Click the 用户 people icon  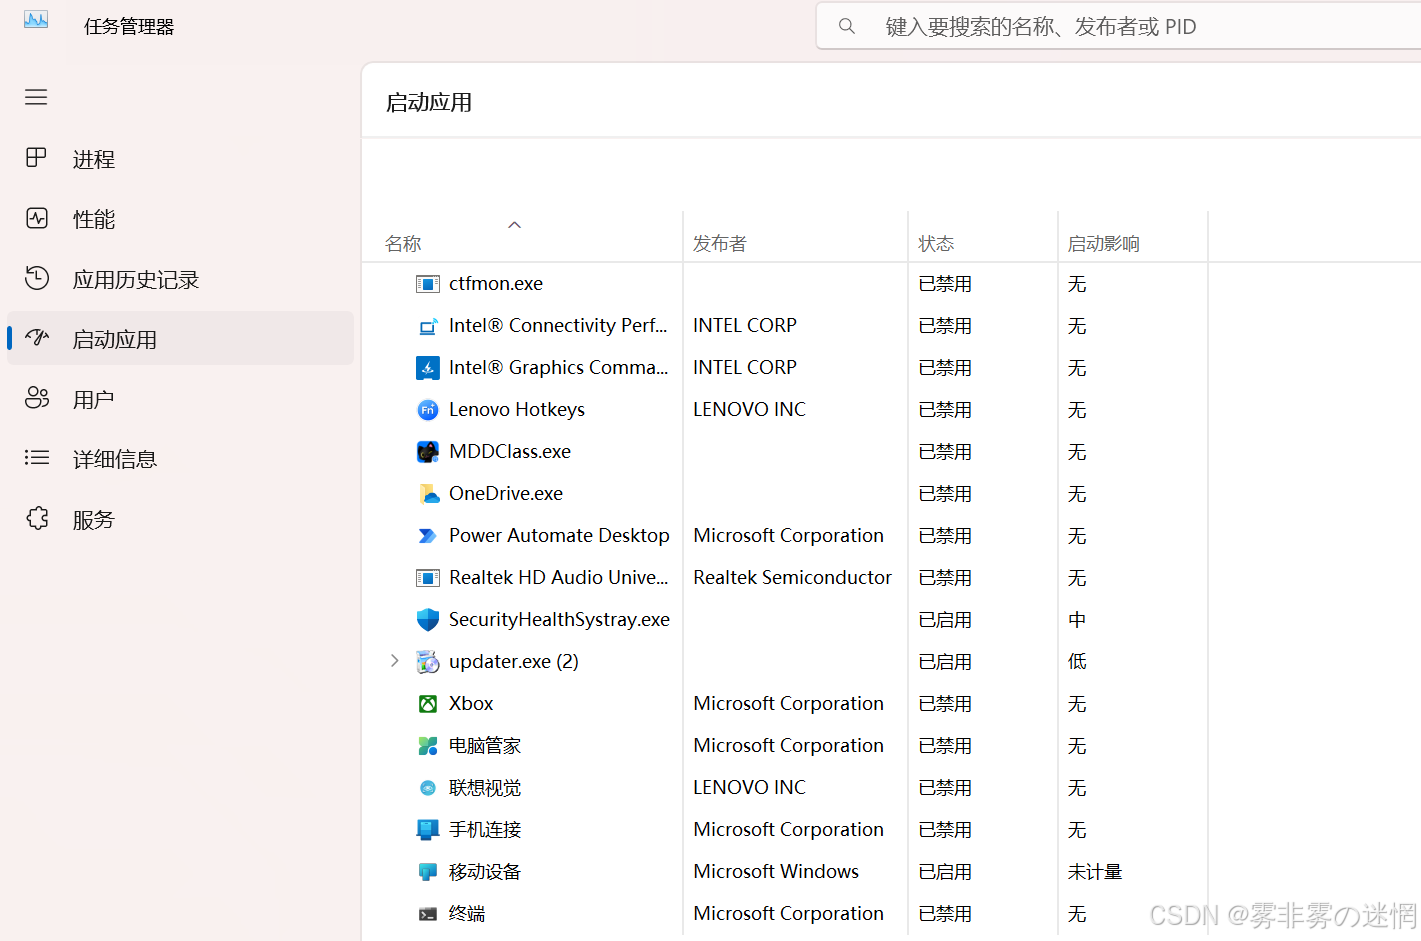click(37, 398)
